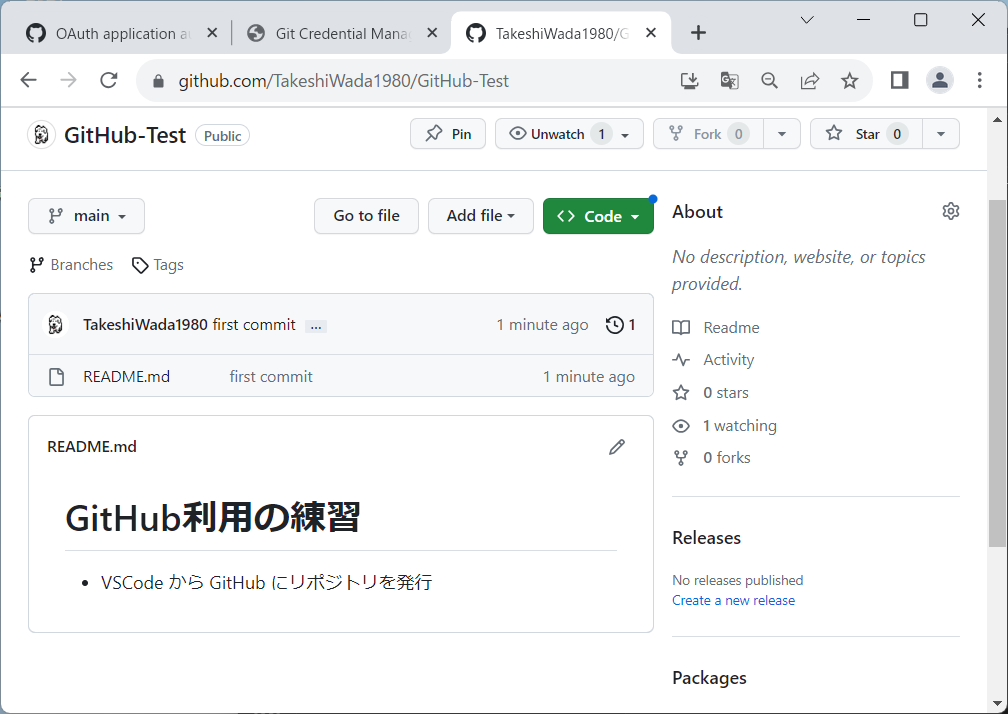Image resolution: width=1008 pixels, height=714 pixels.
Task: Bookmark this page with the star icon
Action: [849, 81]
